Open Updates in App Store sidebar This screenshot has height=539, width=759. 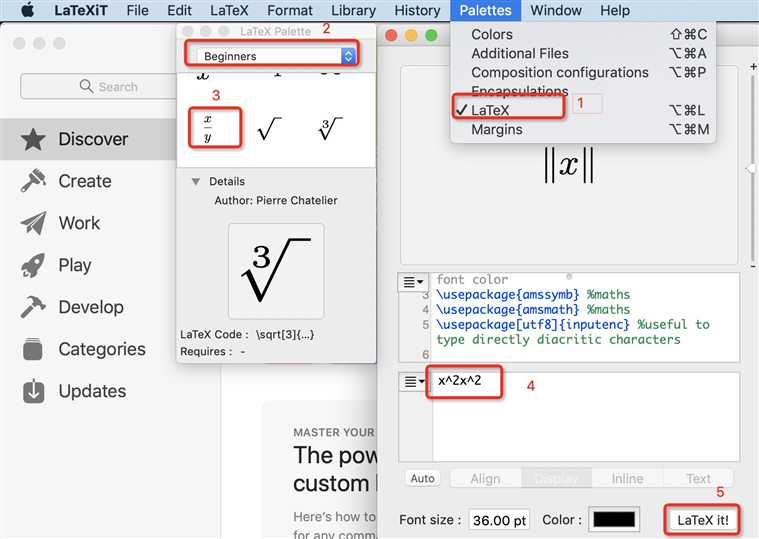[88, 391]
